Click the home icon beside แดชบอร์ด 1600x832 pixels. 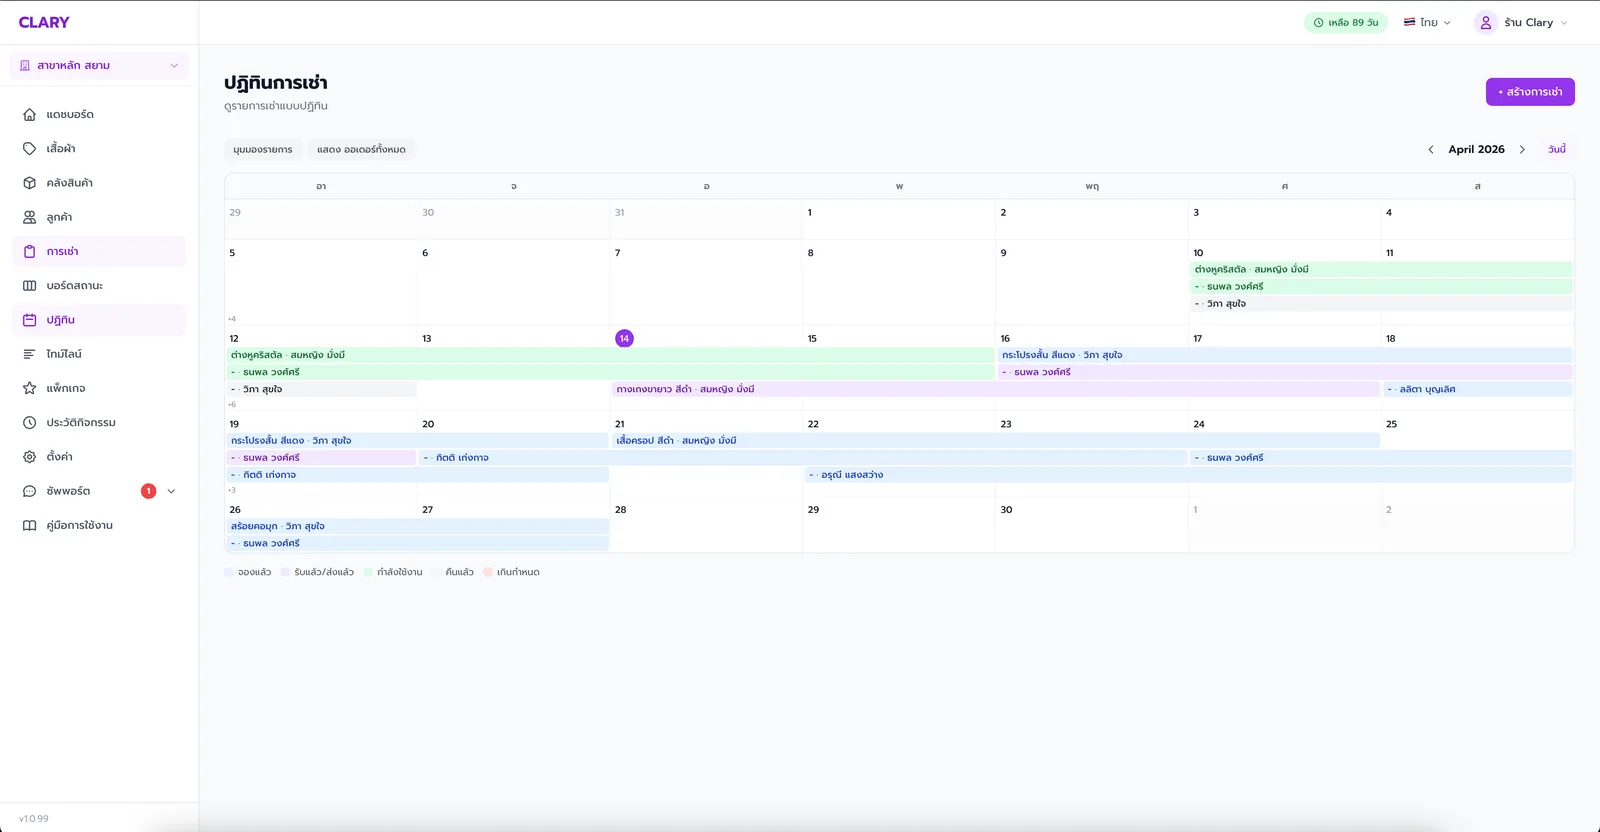pos(29,115)
